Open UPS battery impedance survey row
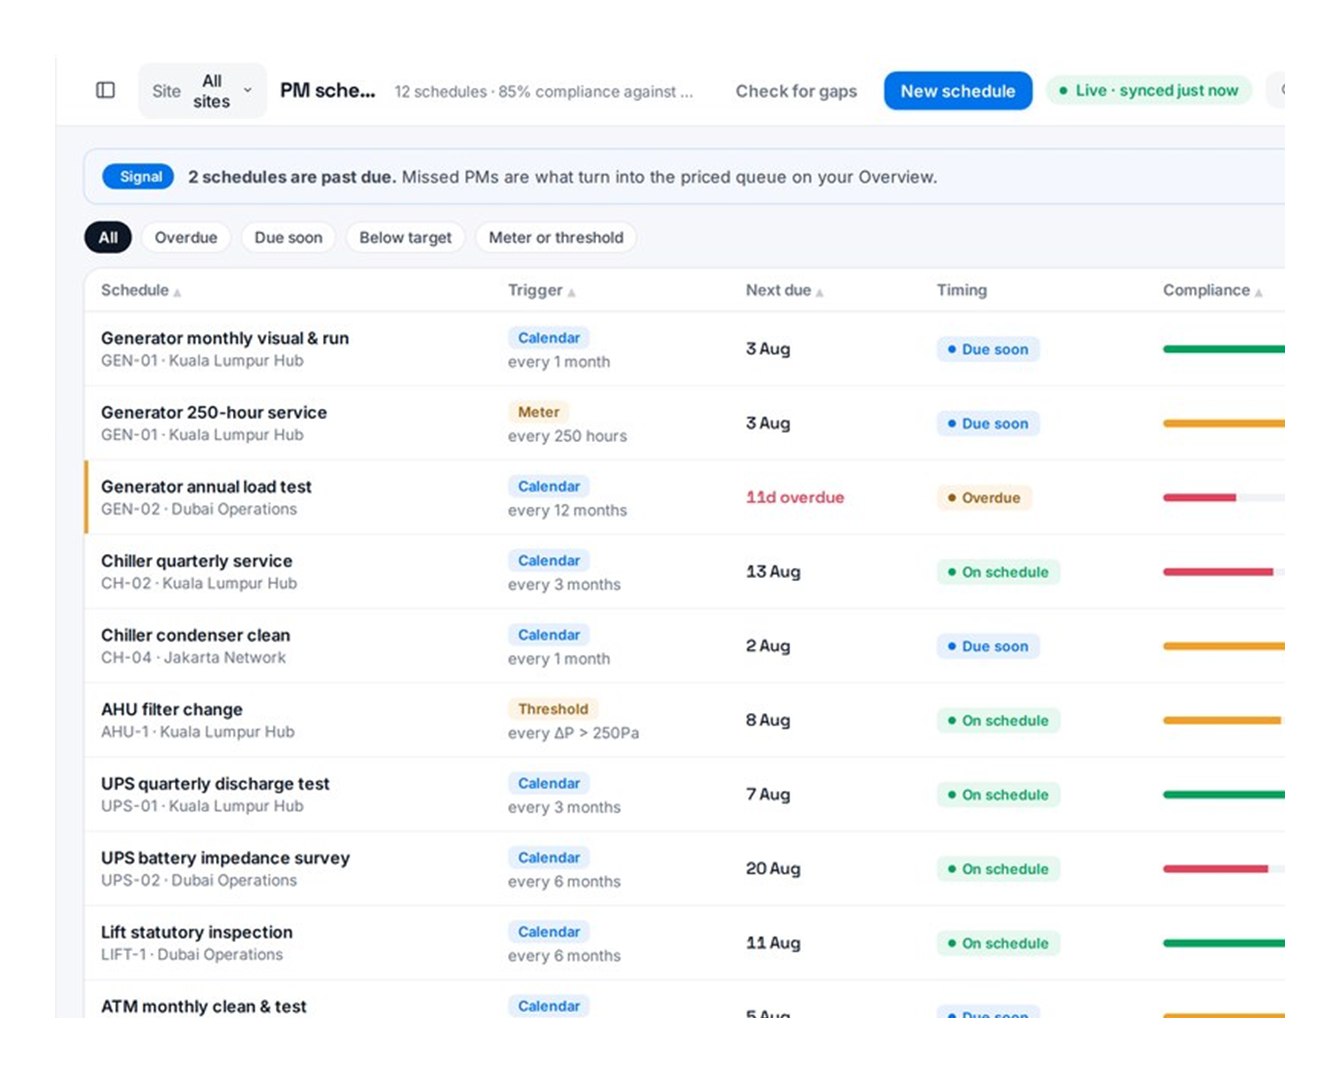This screenshot has height=1072, width=1340. (684, 868)
